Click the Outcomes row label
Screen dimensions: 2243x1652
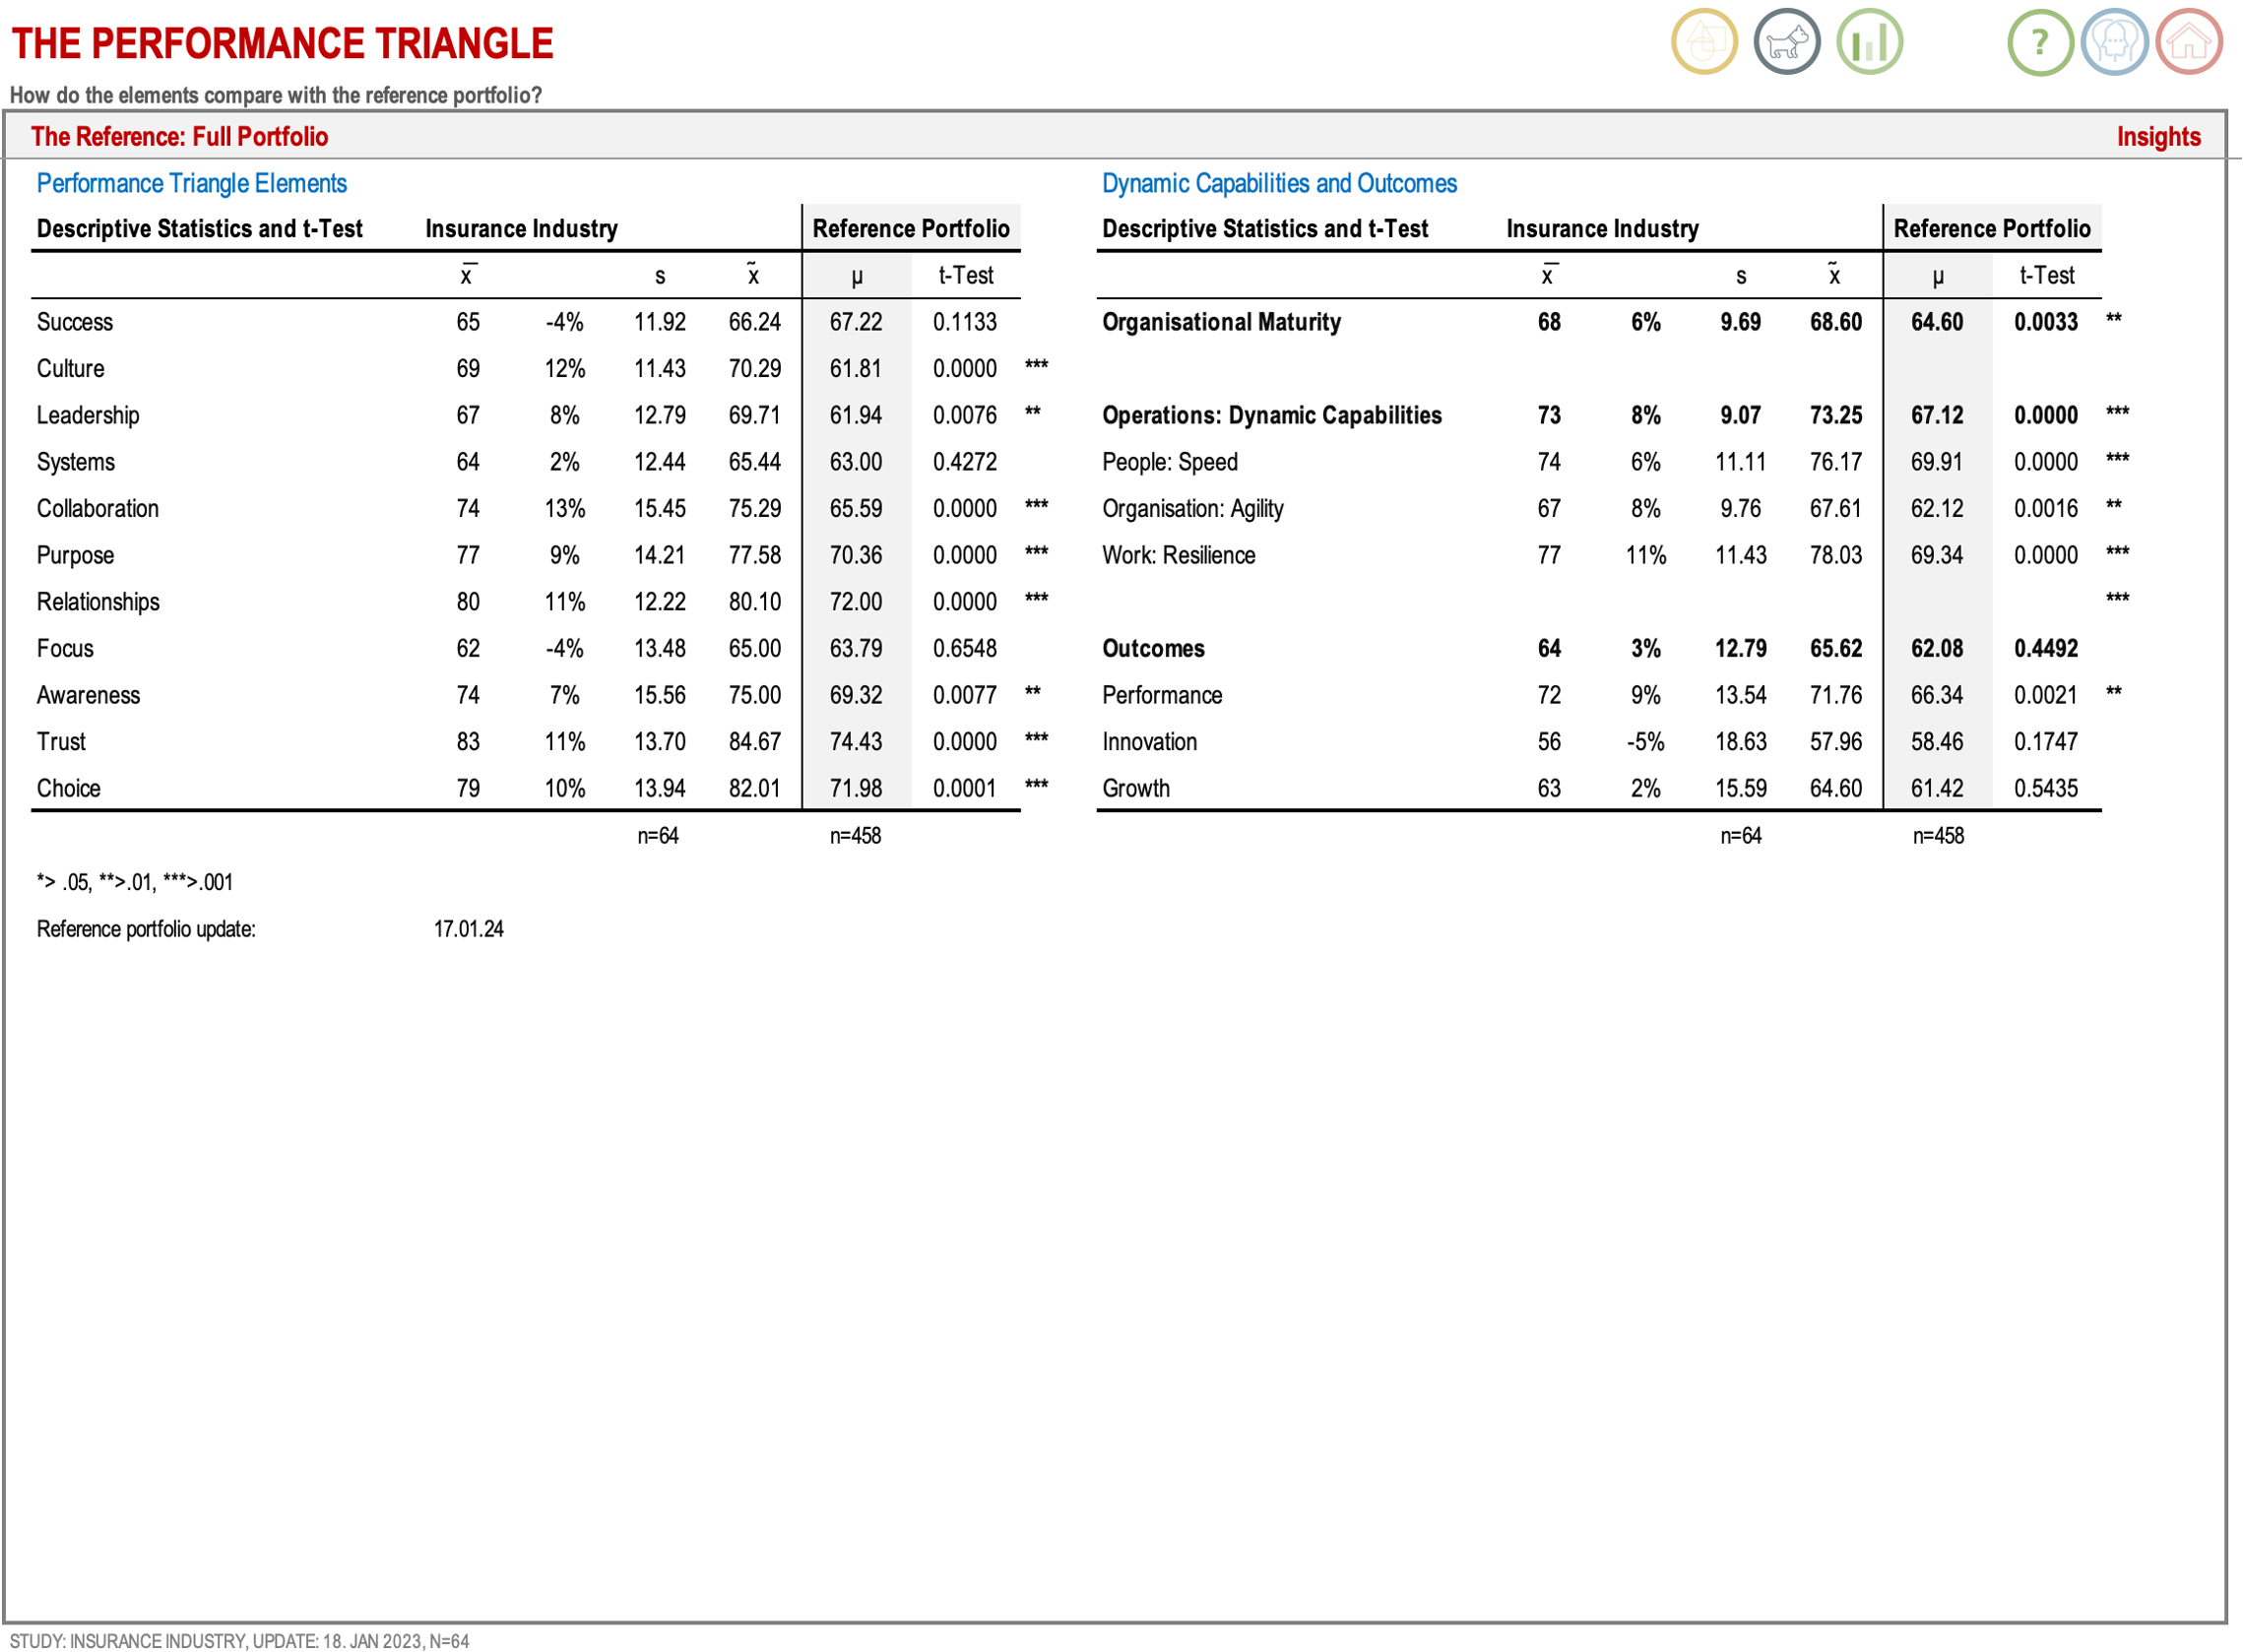tap(1154, 649)
